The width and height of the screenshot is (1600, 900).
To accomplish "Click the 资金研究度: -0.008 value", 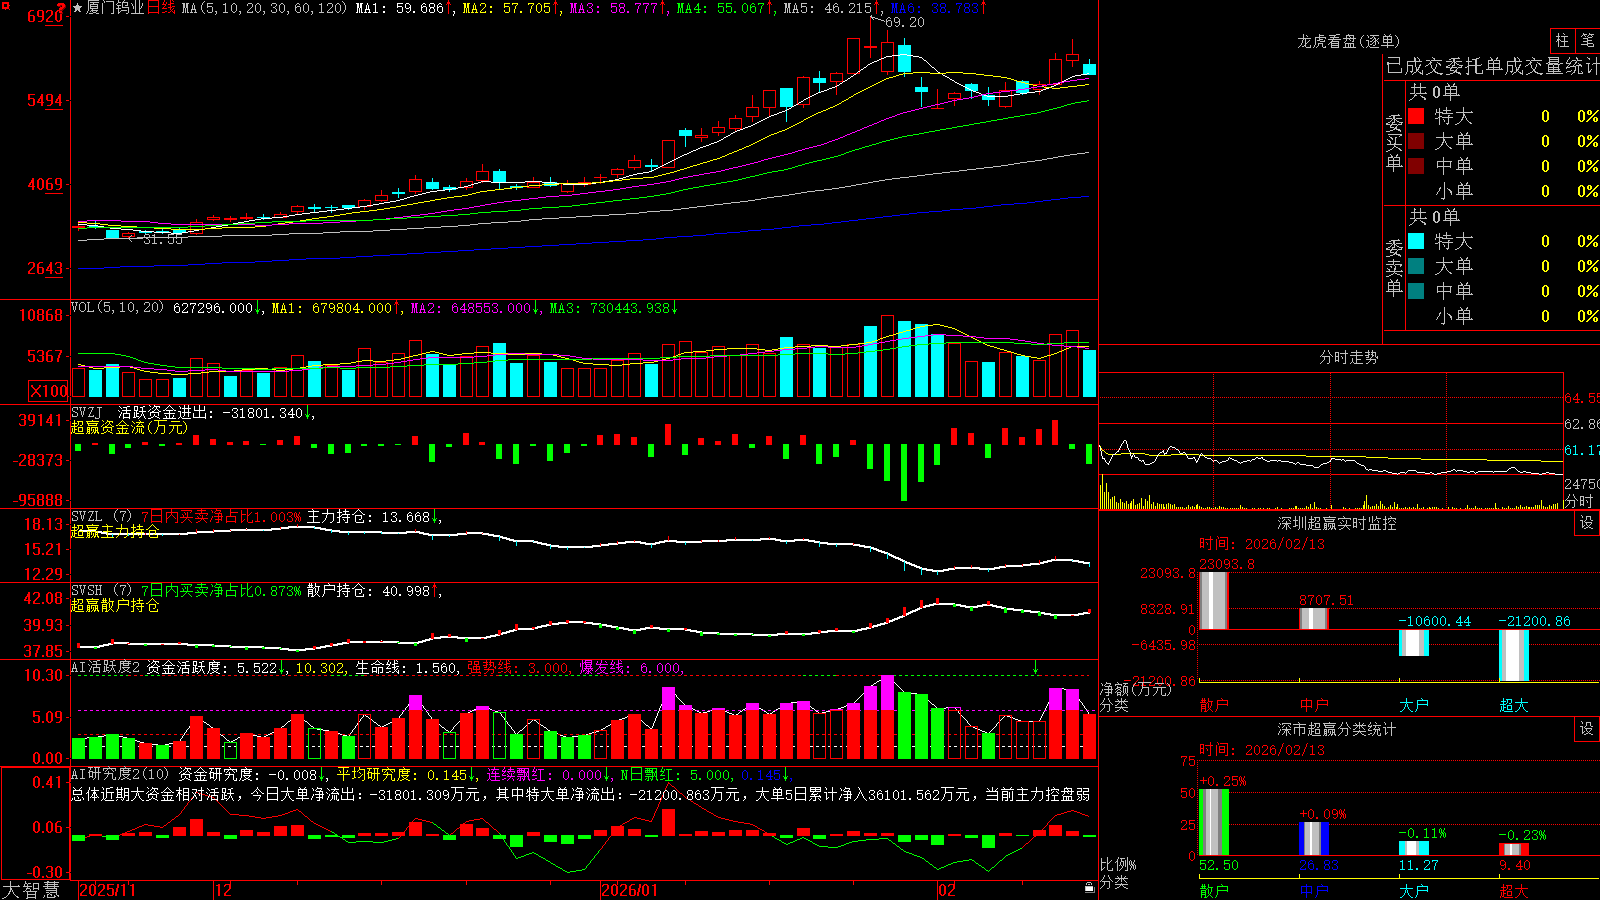I will pos(248,774).
